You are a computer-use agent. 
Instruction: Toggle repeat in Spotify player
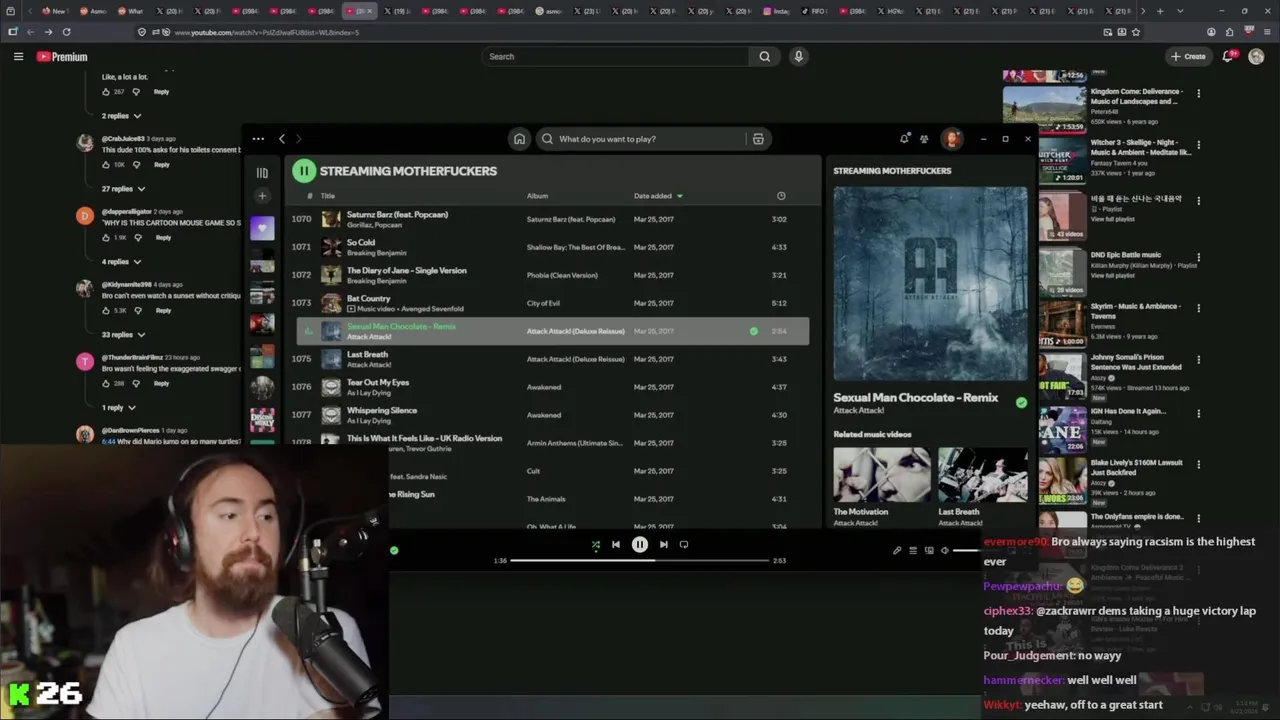coord(684,545)
